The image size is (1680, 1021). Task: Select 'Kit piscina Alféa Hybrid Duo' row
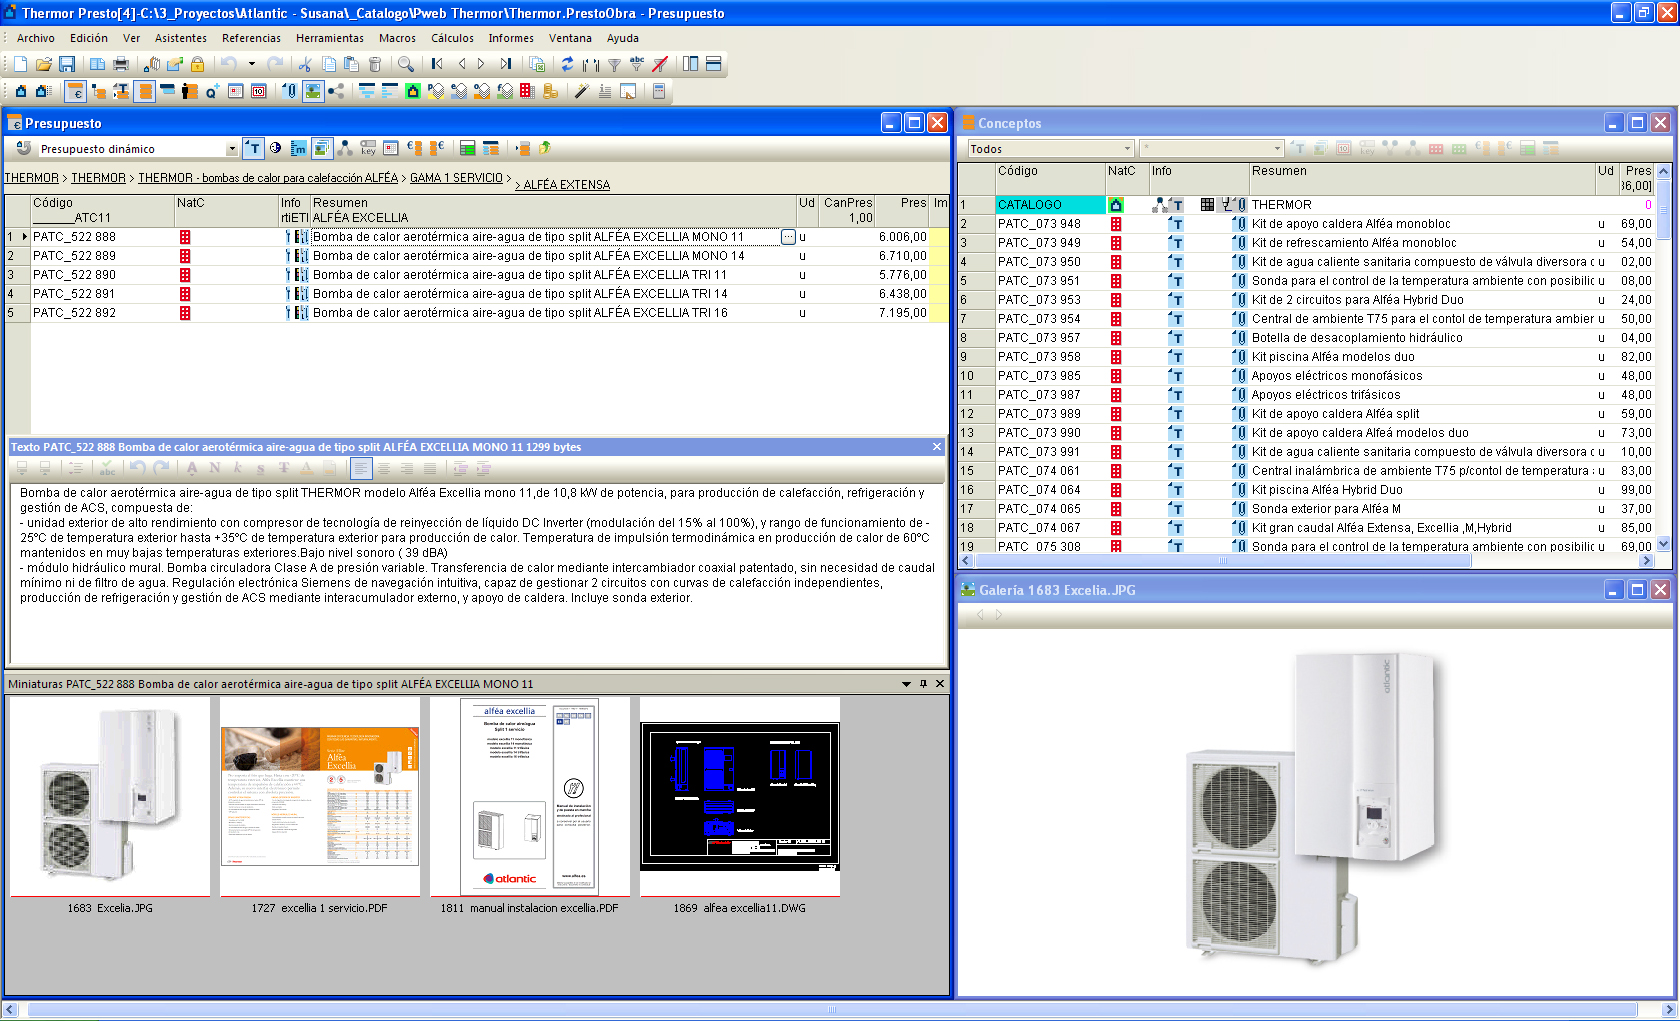click(x=1305, y=490)
